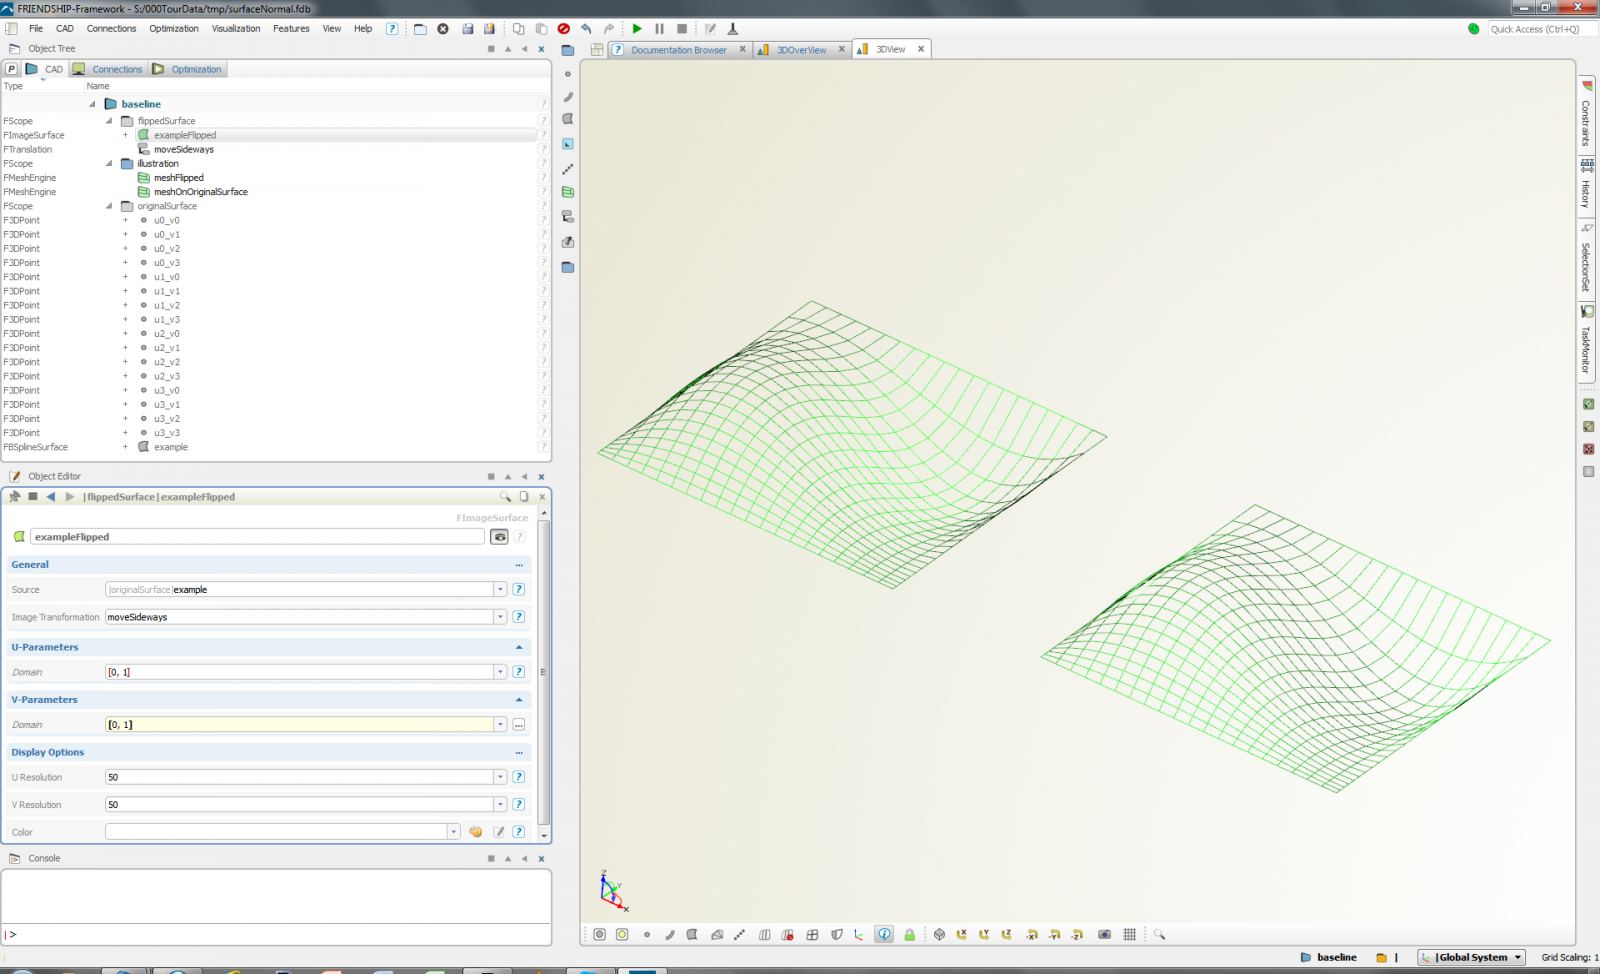Viewport: 1600px width, 974px height.
Task: Open the Features menu
Action: tap(291, 29)
